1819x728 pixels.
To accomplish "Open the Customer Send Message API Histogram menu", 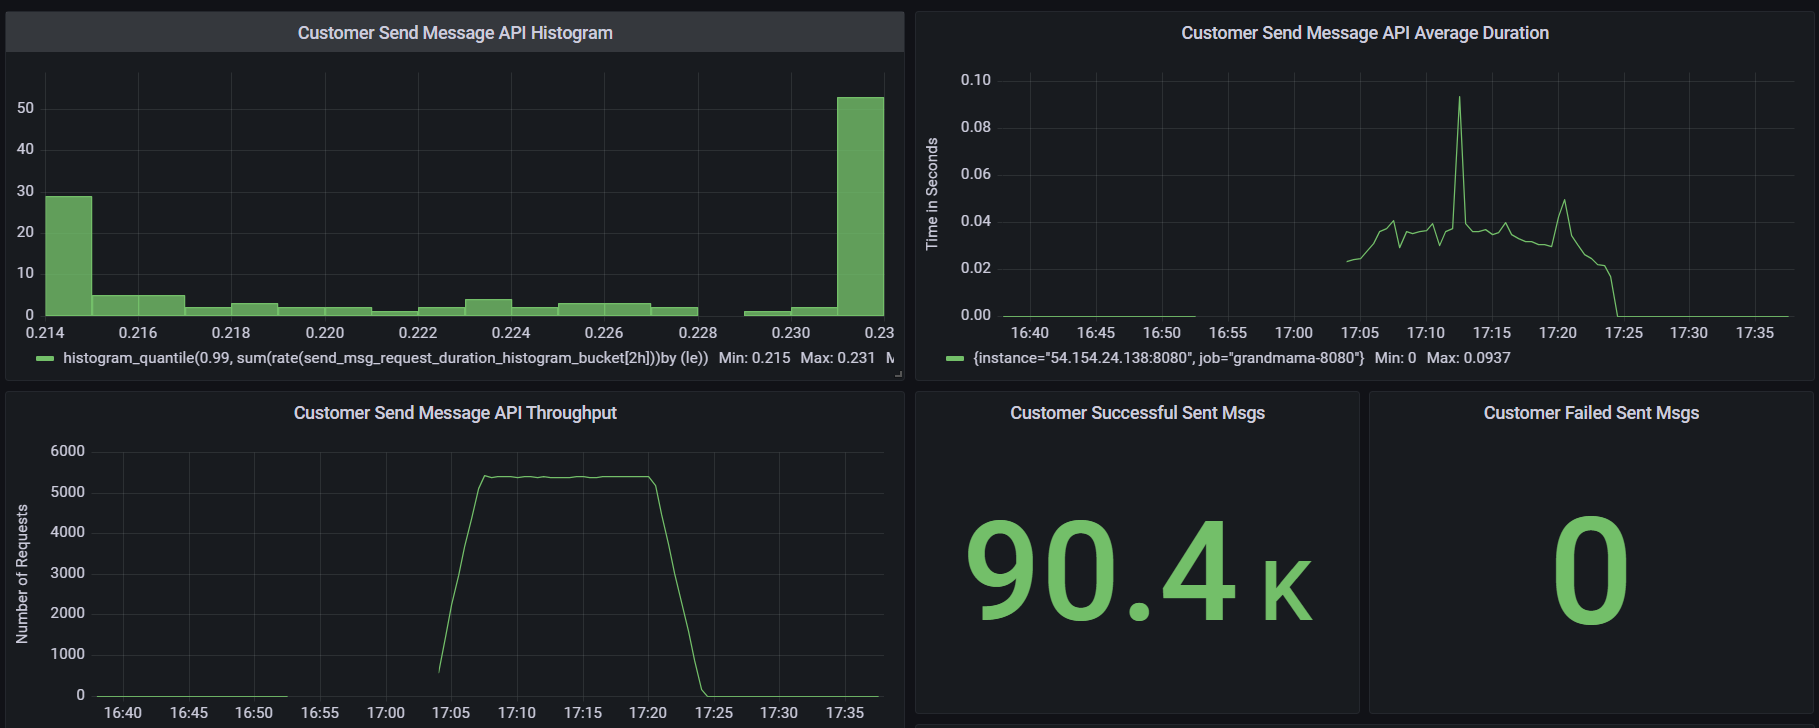I will click(x=455, y=33).
